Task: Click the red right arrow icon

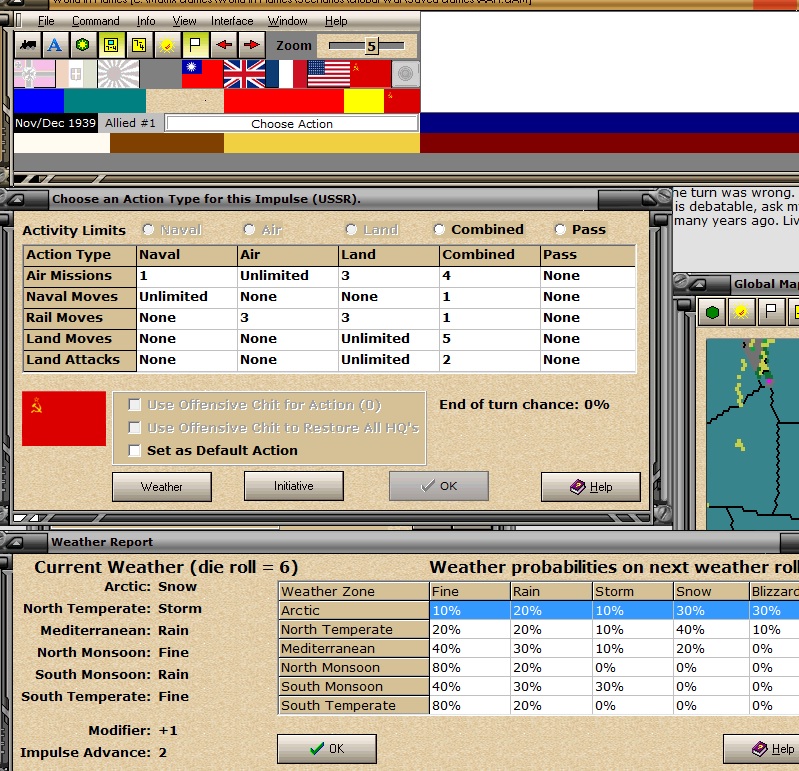Action: pyautogui.click(x=251, y=45)
